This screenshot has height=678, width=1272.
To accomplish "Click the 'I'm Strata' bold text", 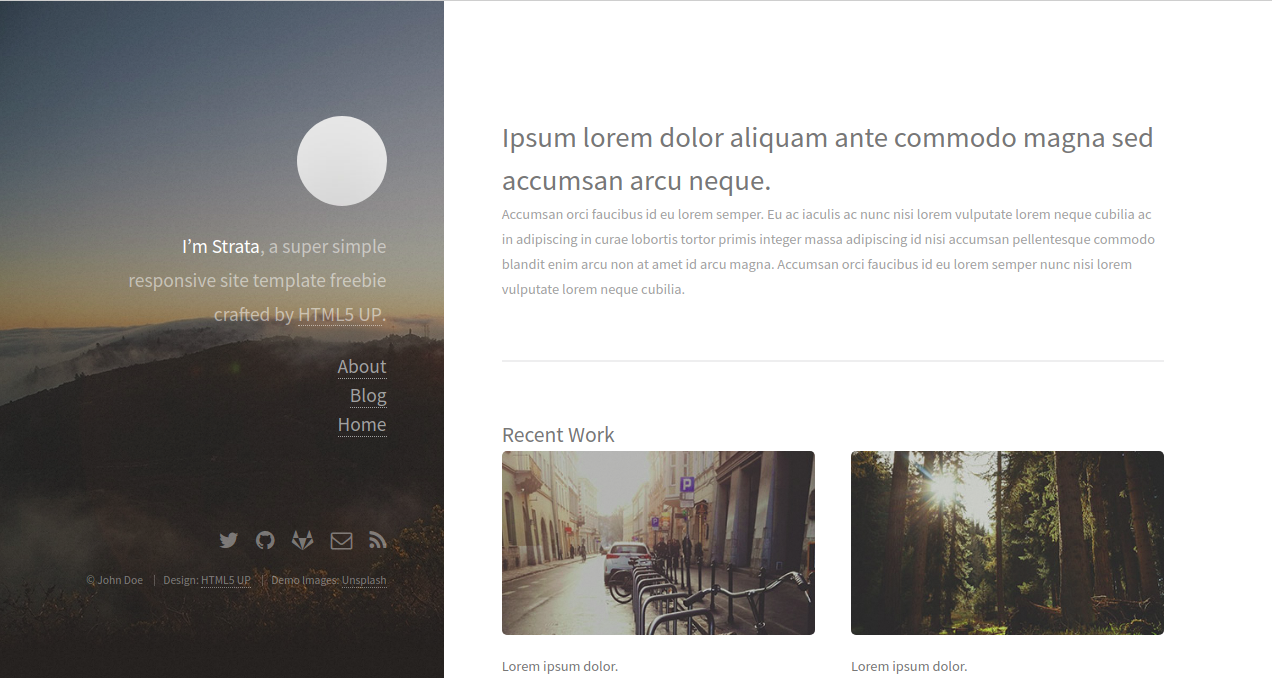I will (x=221, y=246).
